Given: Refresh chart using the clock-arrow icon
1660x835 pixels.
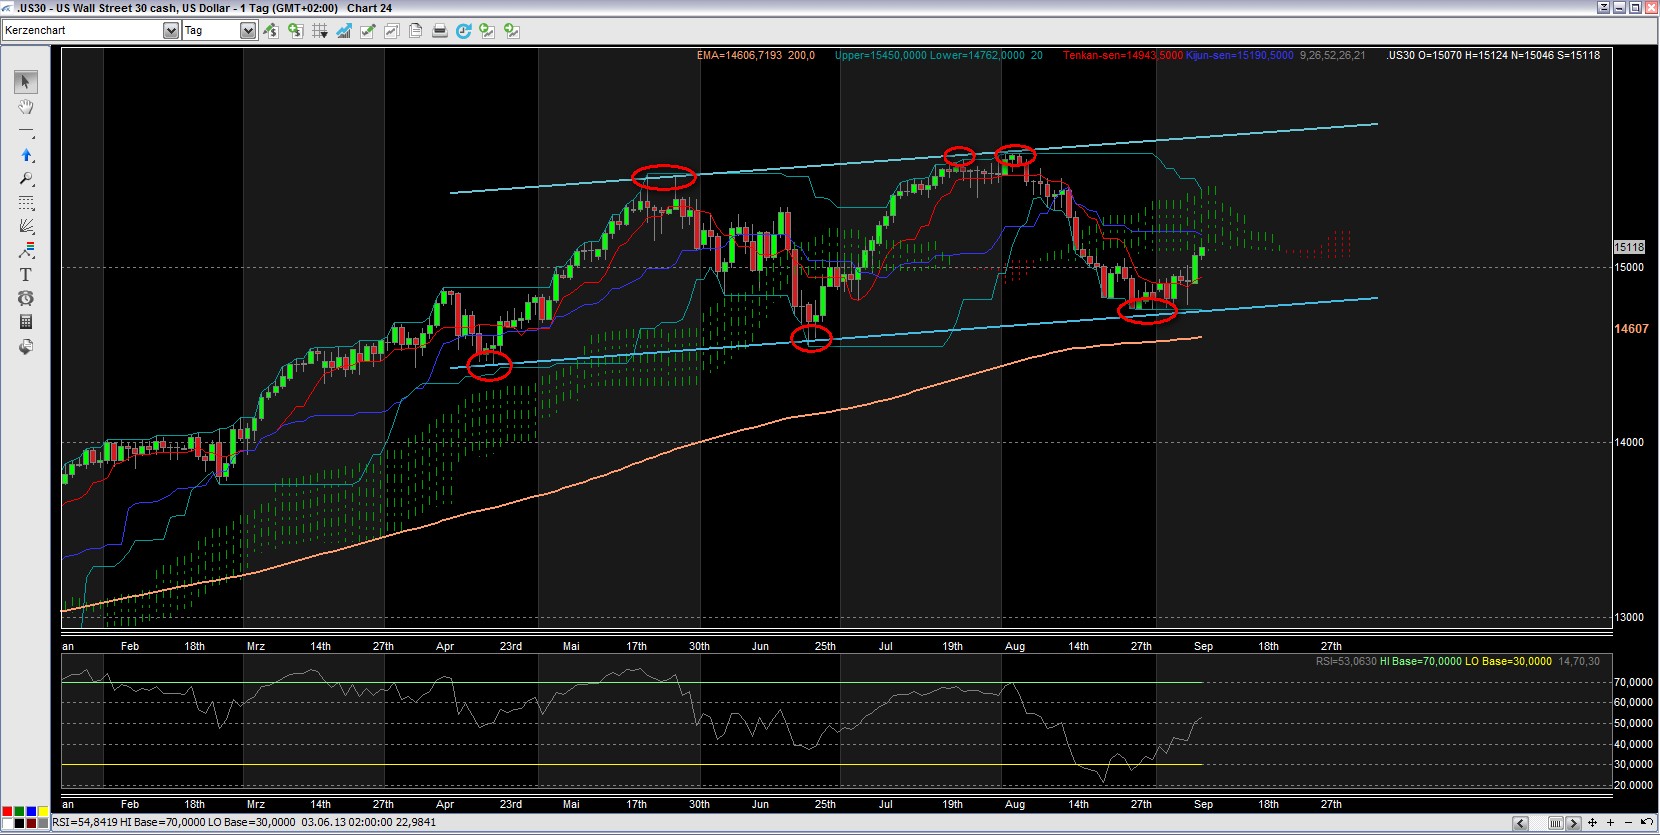Looking at the screenshot, I should coord(463,31).
